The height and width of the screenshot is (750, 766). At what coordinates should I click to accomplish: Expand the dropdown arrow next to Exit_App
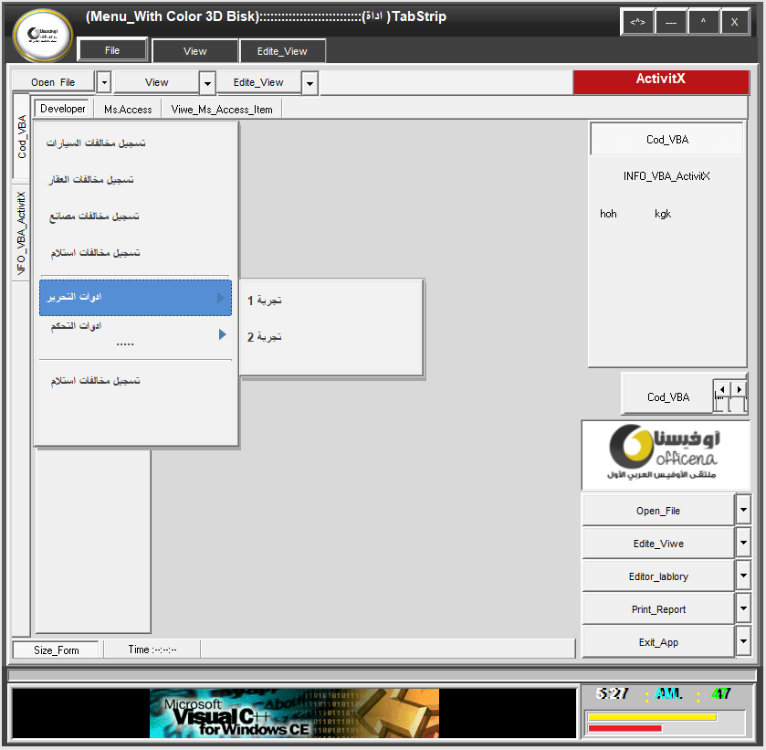pyautogui.click(x=742, y=641)
